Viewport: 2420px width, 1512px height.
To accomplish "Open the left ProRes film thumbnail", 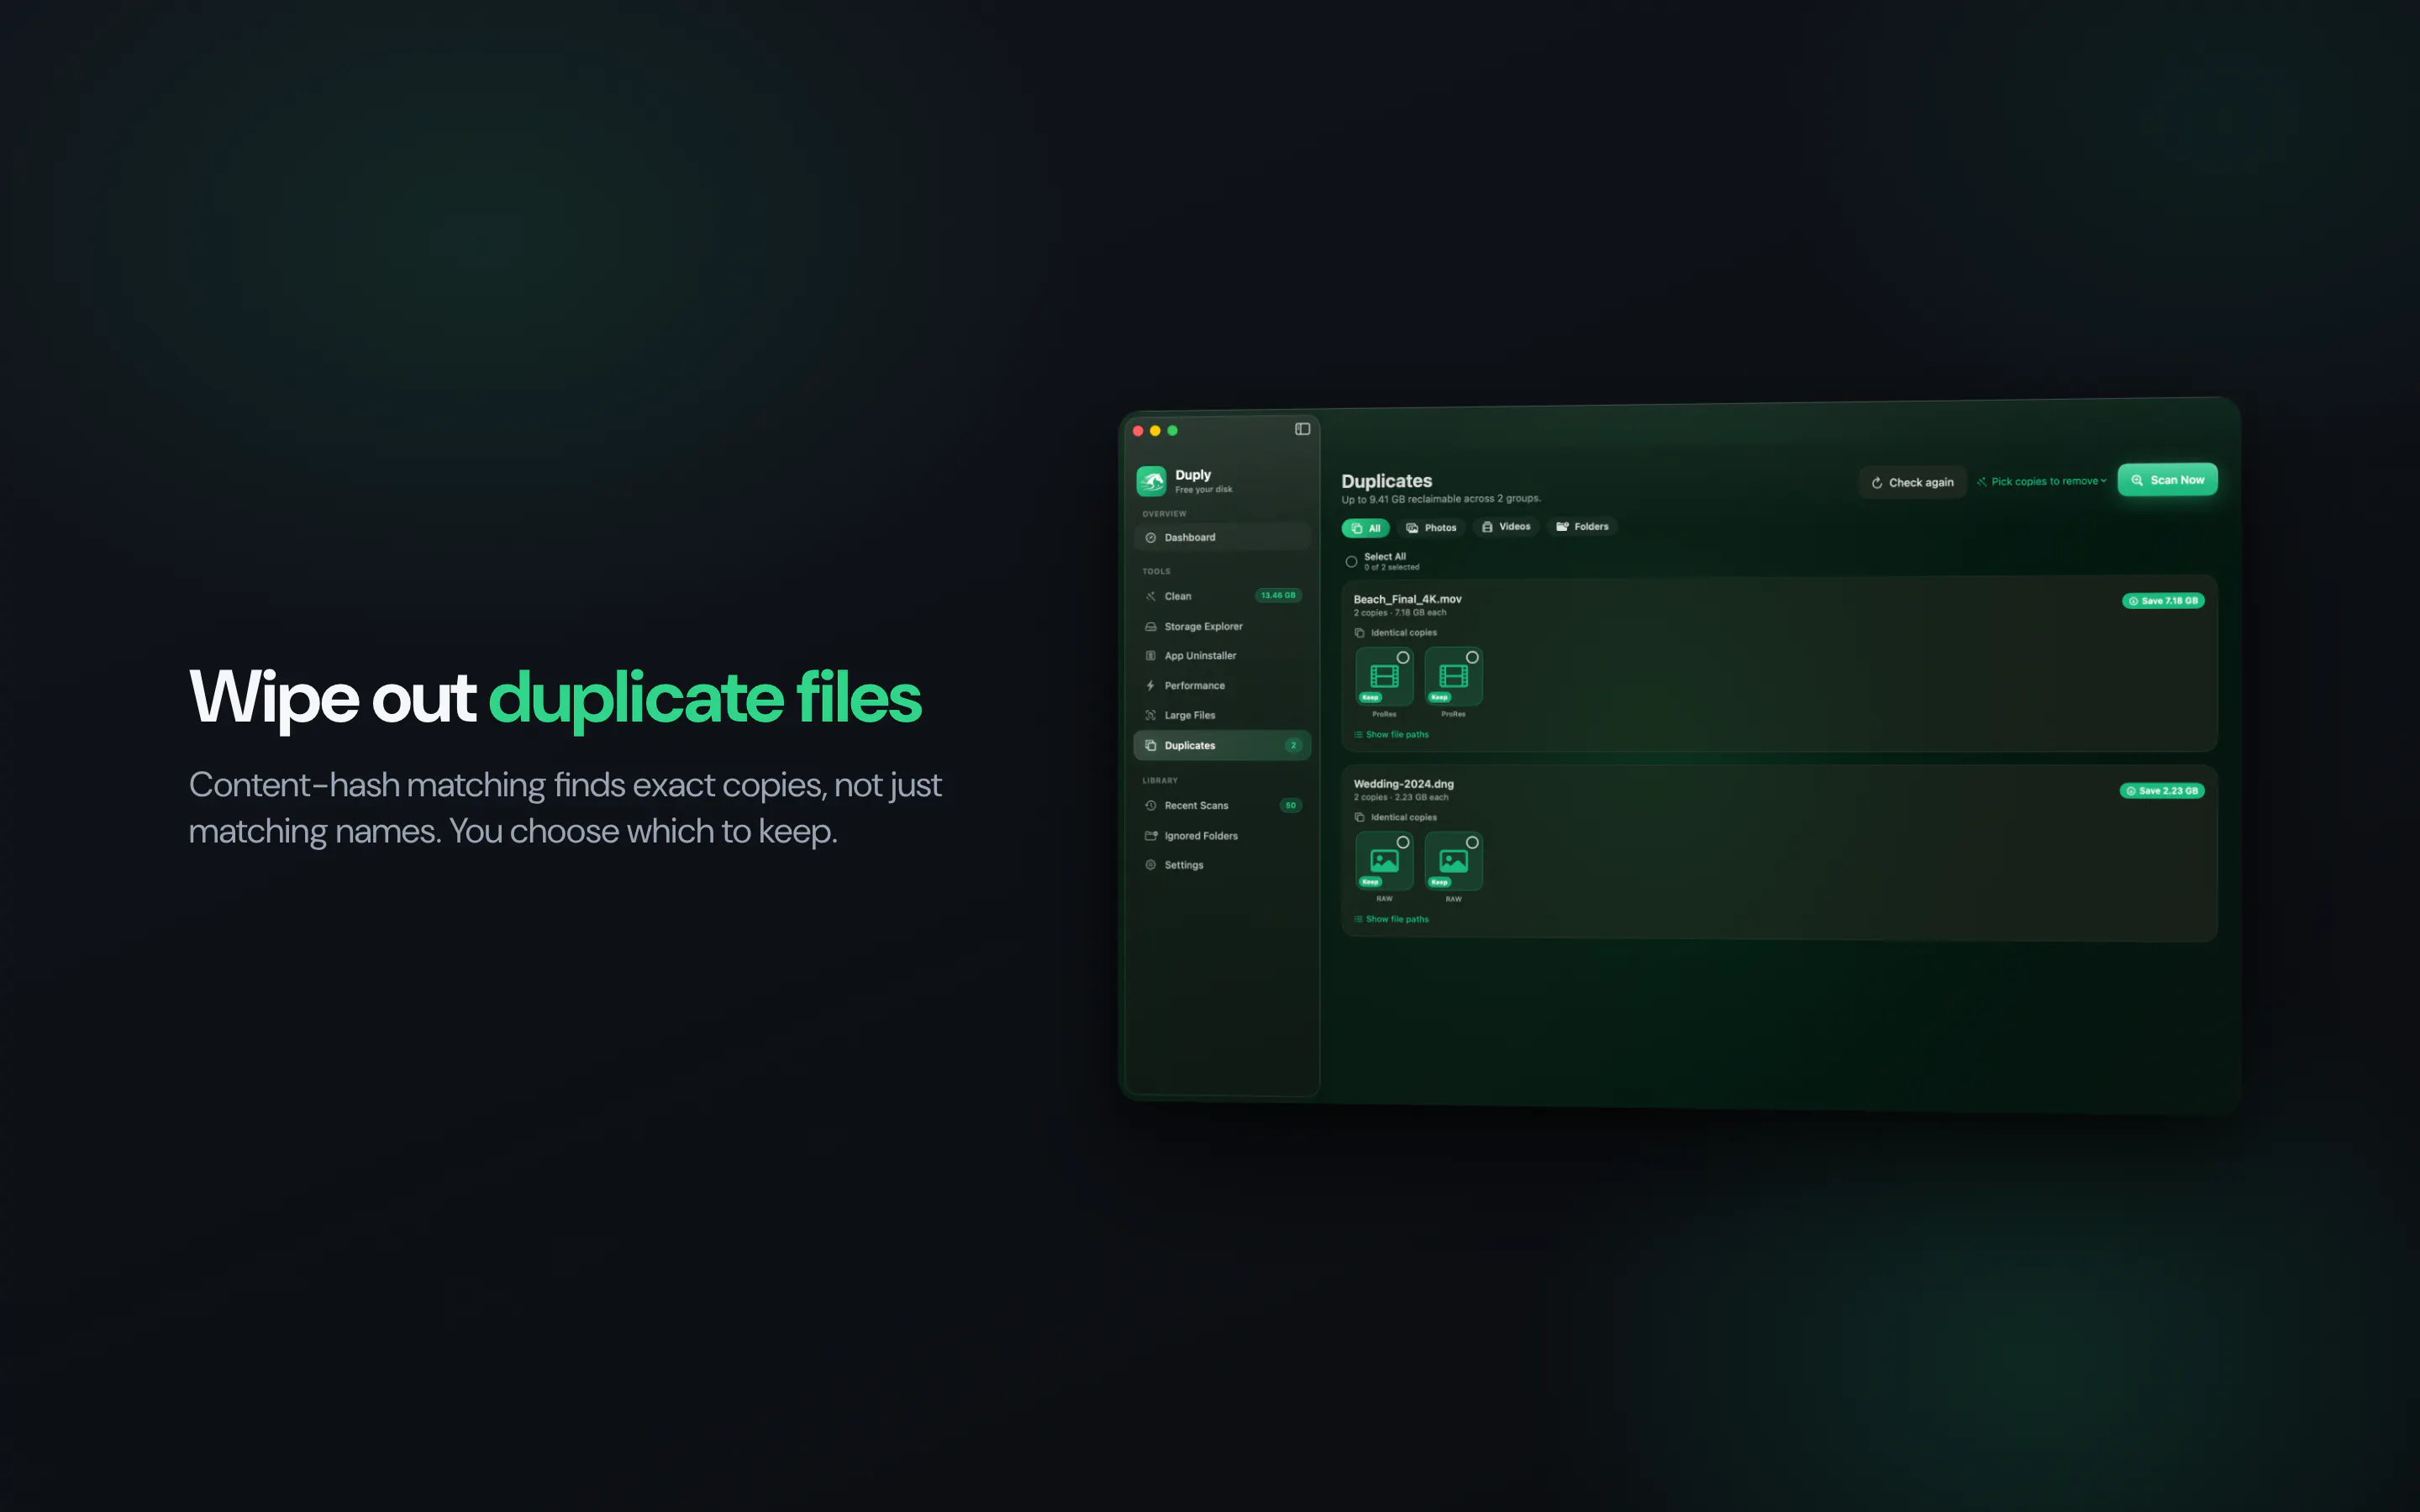I will tap(1384, 676).
